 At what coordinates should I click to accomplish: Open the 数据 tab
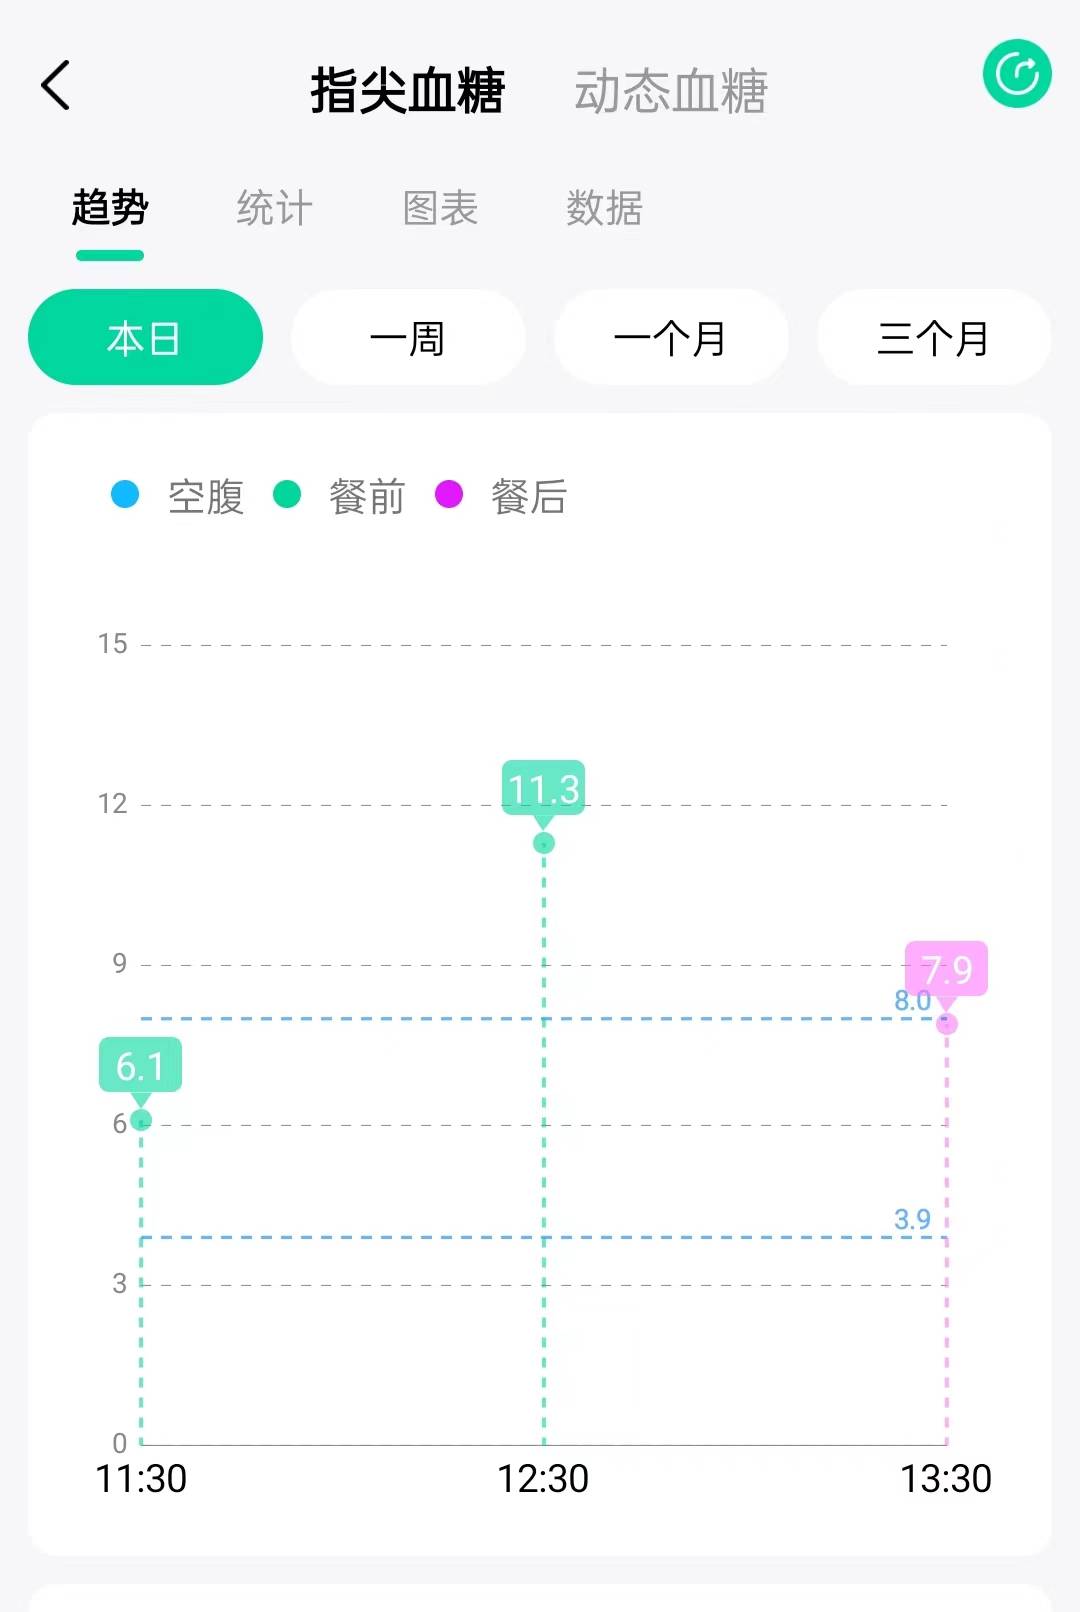click(604, 208)
